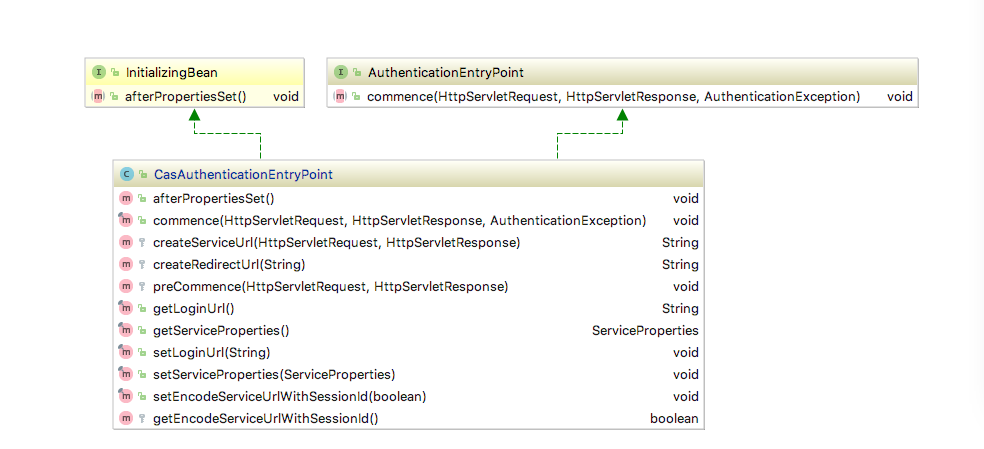The image size is (984, 449).
Task: Click boolean return type of getEncodeServiceUrlWithSessionId()
Action: click(x=674, y=419)
